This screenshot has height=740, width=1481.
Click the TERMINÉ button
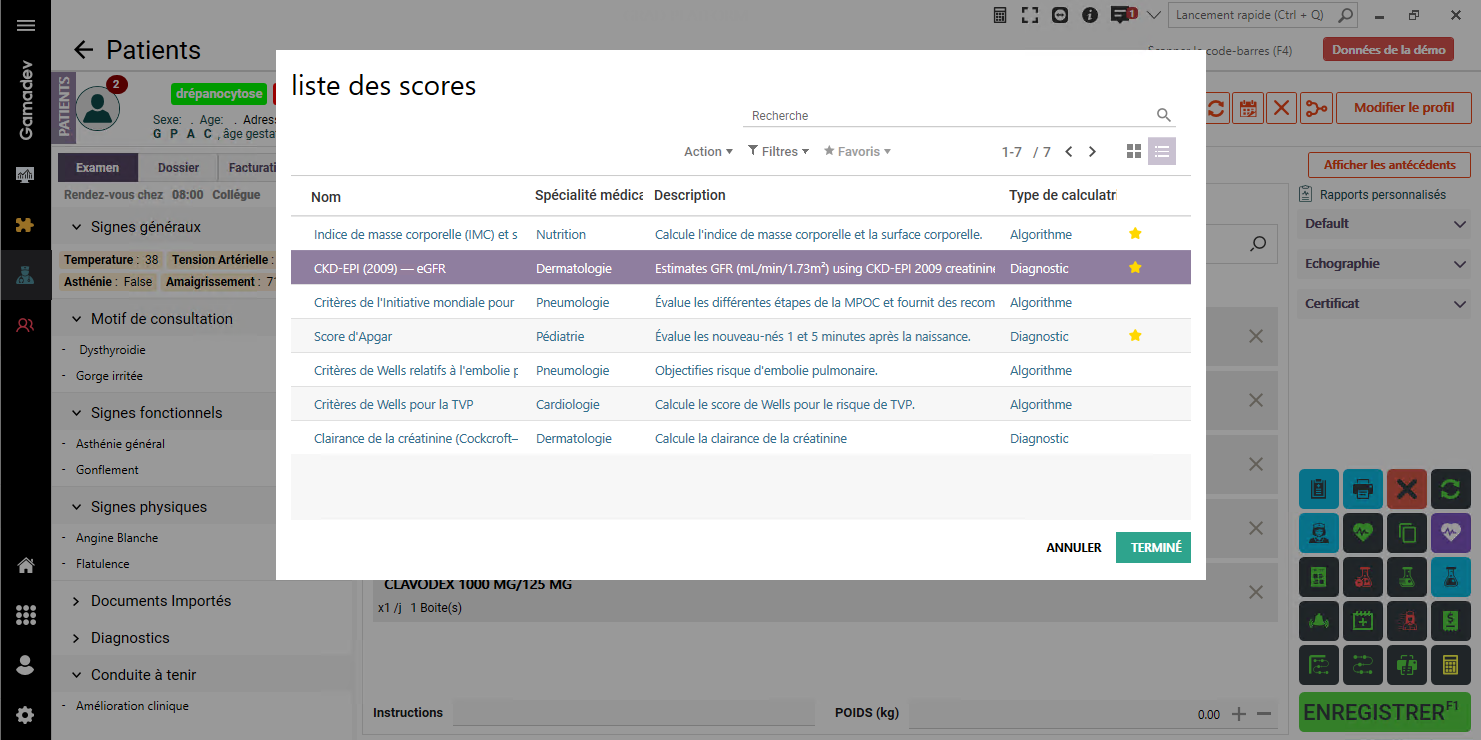(1155, 547)
